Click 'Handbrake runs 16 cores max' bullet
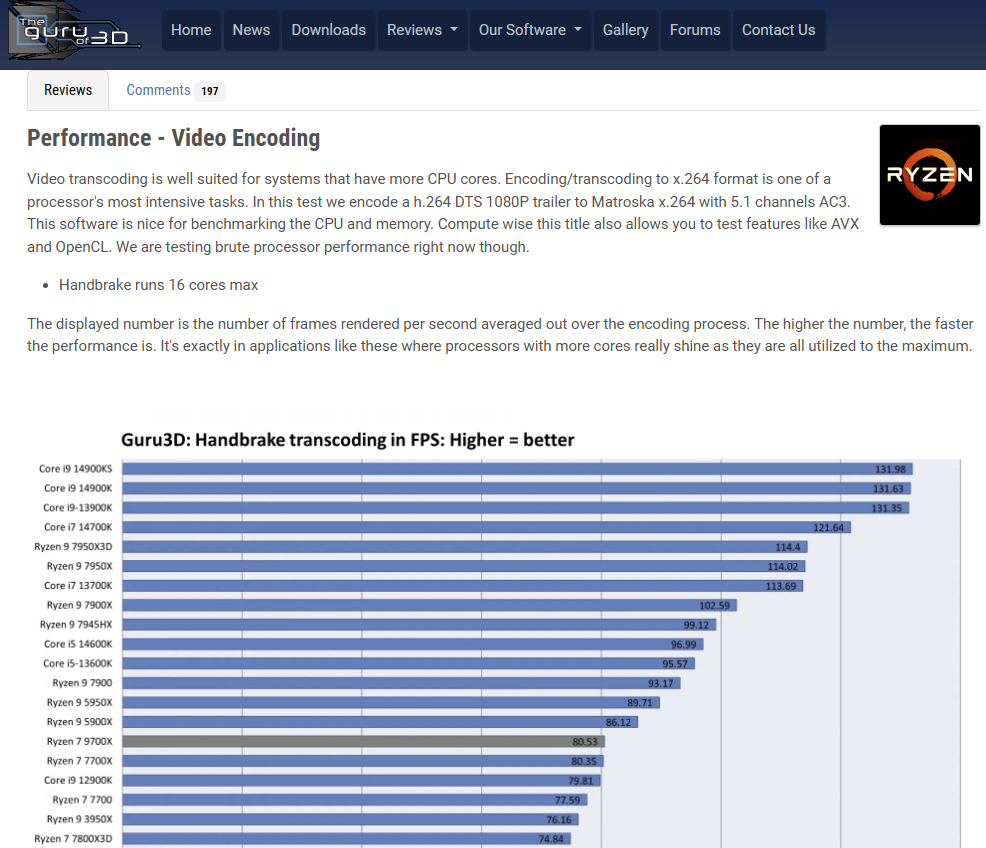The width and height of the screenshot is (986, 848). point(158,285)
